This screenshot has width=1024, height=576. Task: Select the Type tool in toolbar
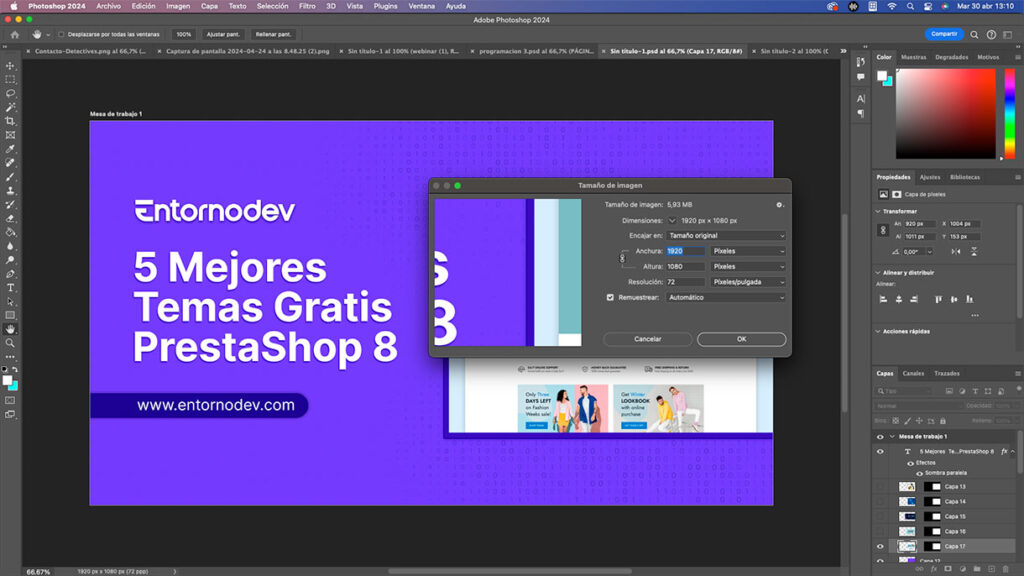click(x=10, y=288)
